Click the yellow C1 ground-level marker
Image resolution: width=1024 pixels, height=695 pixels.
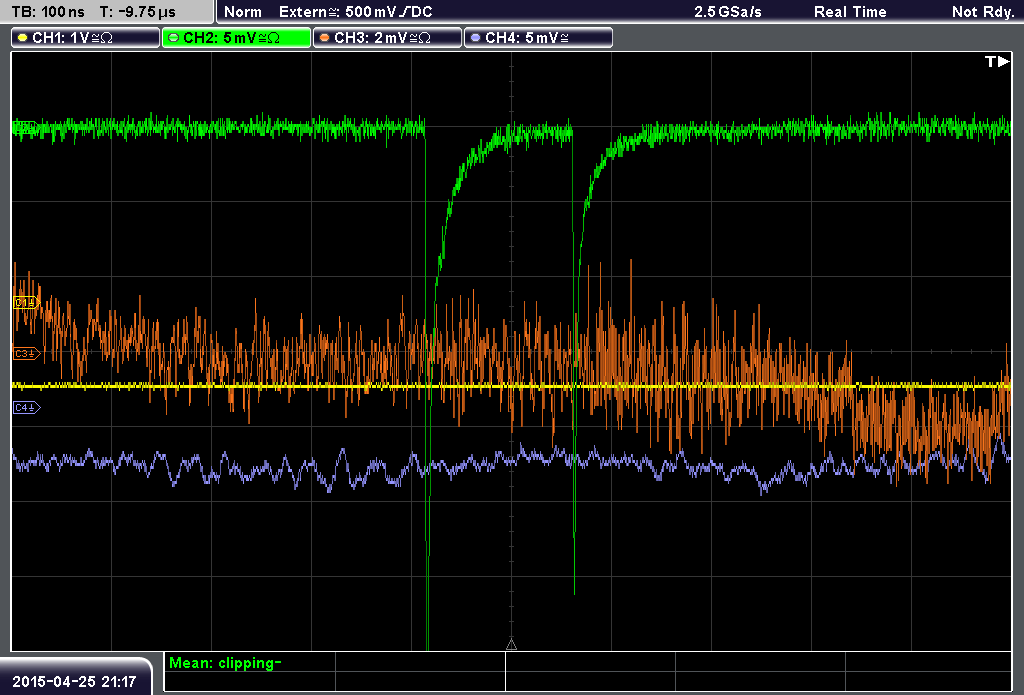tap(26, 302)
